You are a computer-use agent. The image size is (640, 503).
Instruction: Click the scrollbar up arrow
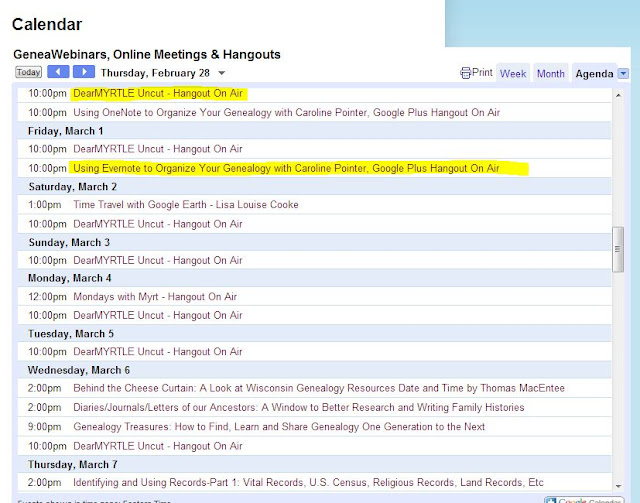618,95
